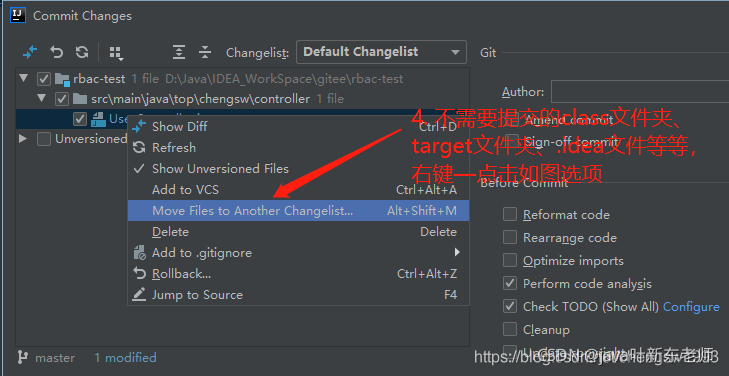The image size is (729, 376).
Task: Open the Default Changelist dropdown
Action: point(381,52)
